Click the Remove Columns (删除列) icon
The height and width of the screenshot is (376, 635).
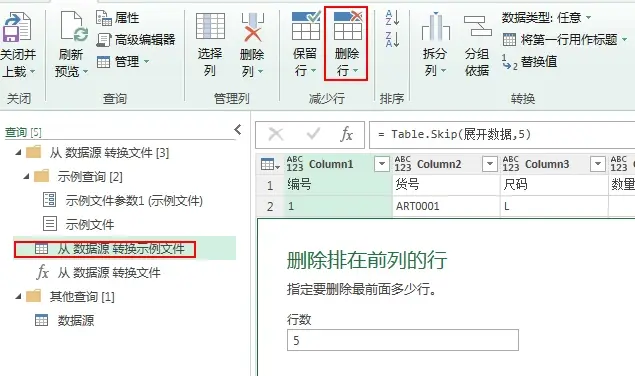click(252, 28)
